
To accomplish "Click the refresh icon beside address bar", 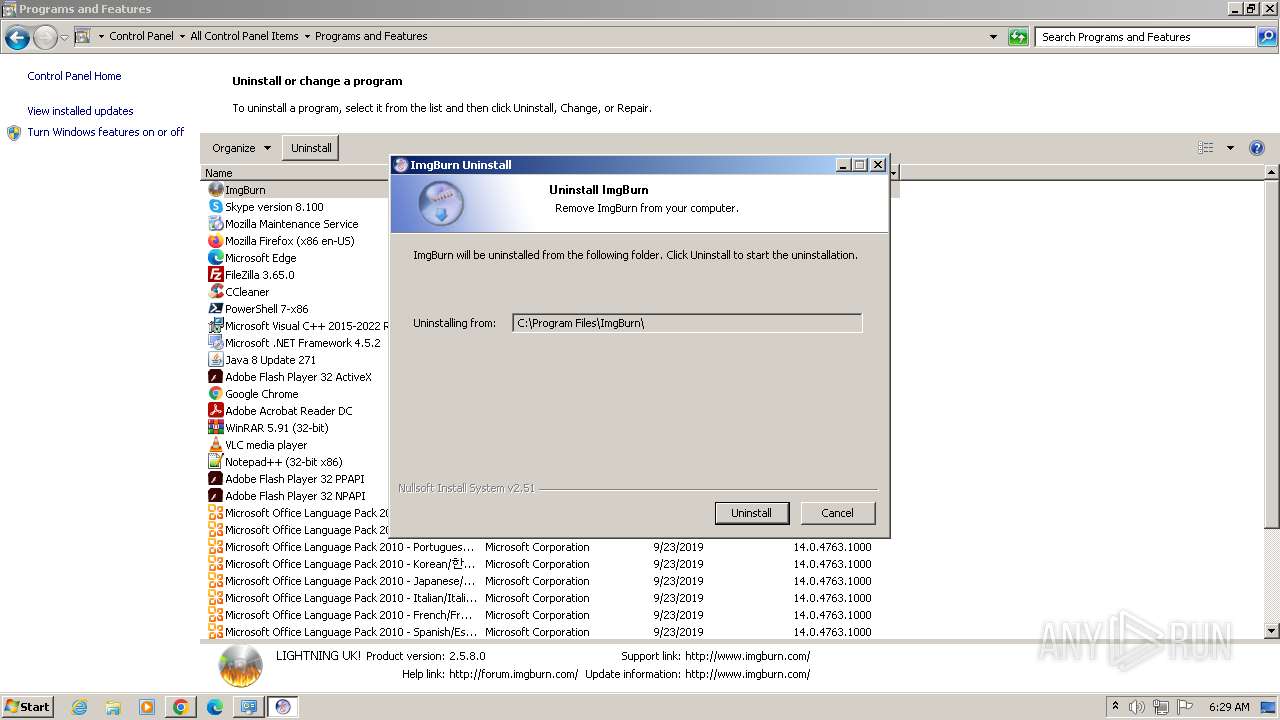I will click(1018, 37).
